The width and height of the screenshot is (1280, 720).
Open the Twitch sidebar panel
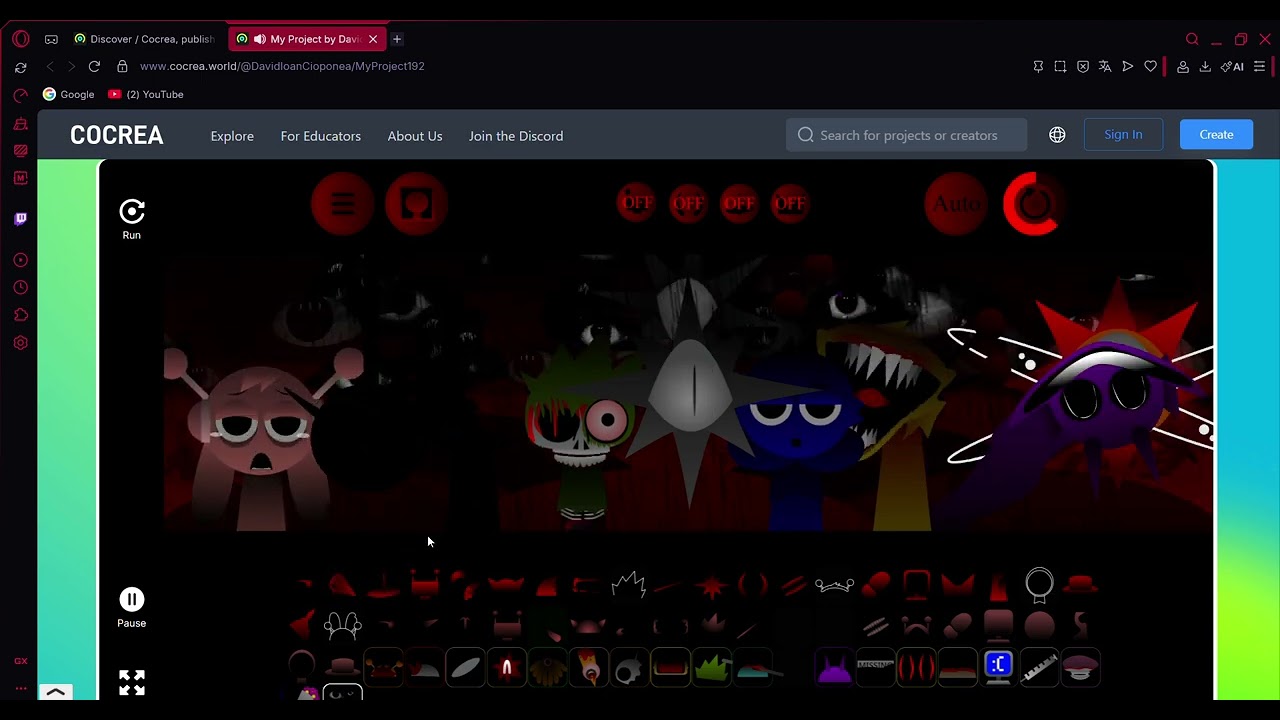click(21, 219)
